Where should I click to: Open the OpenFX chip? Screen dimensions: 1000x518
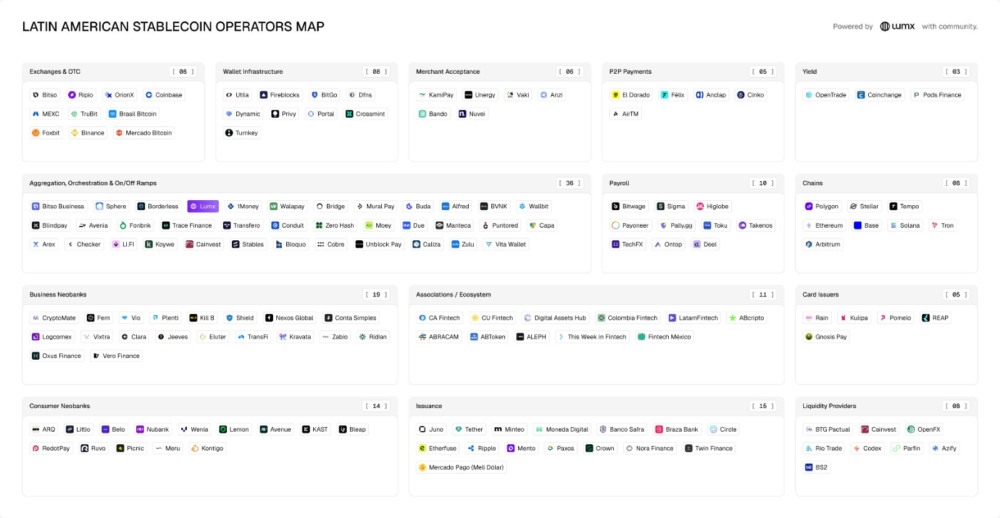pyautogui.click(x=924, y=430)
